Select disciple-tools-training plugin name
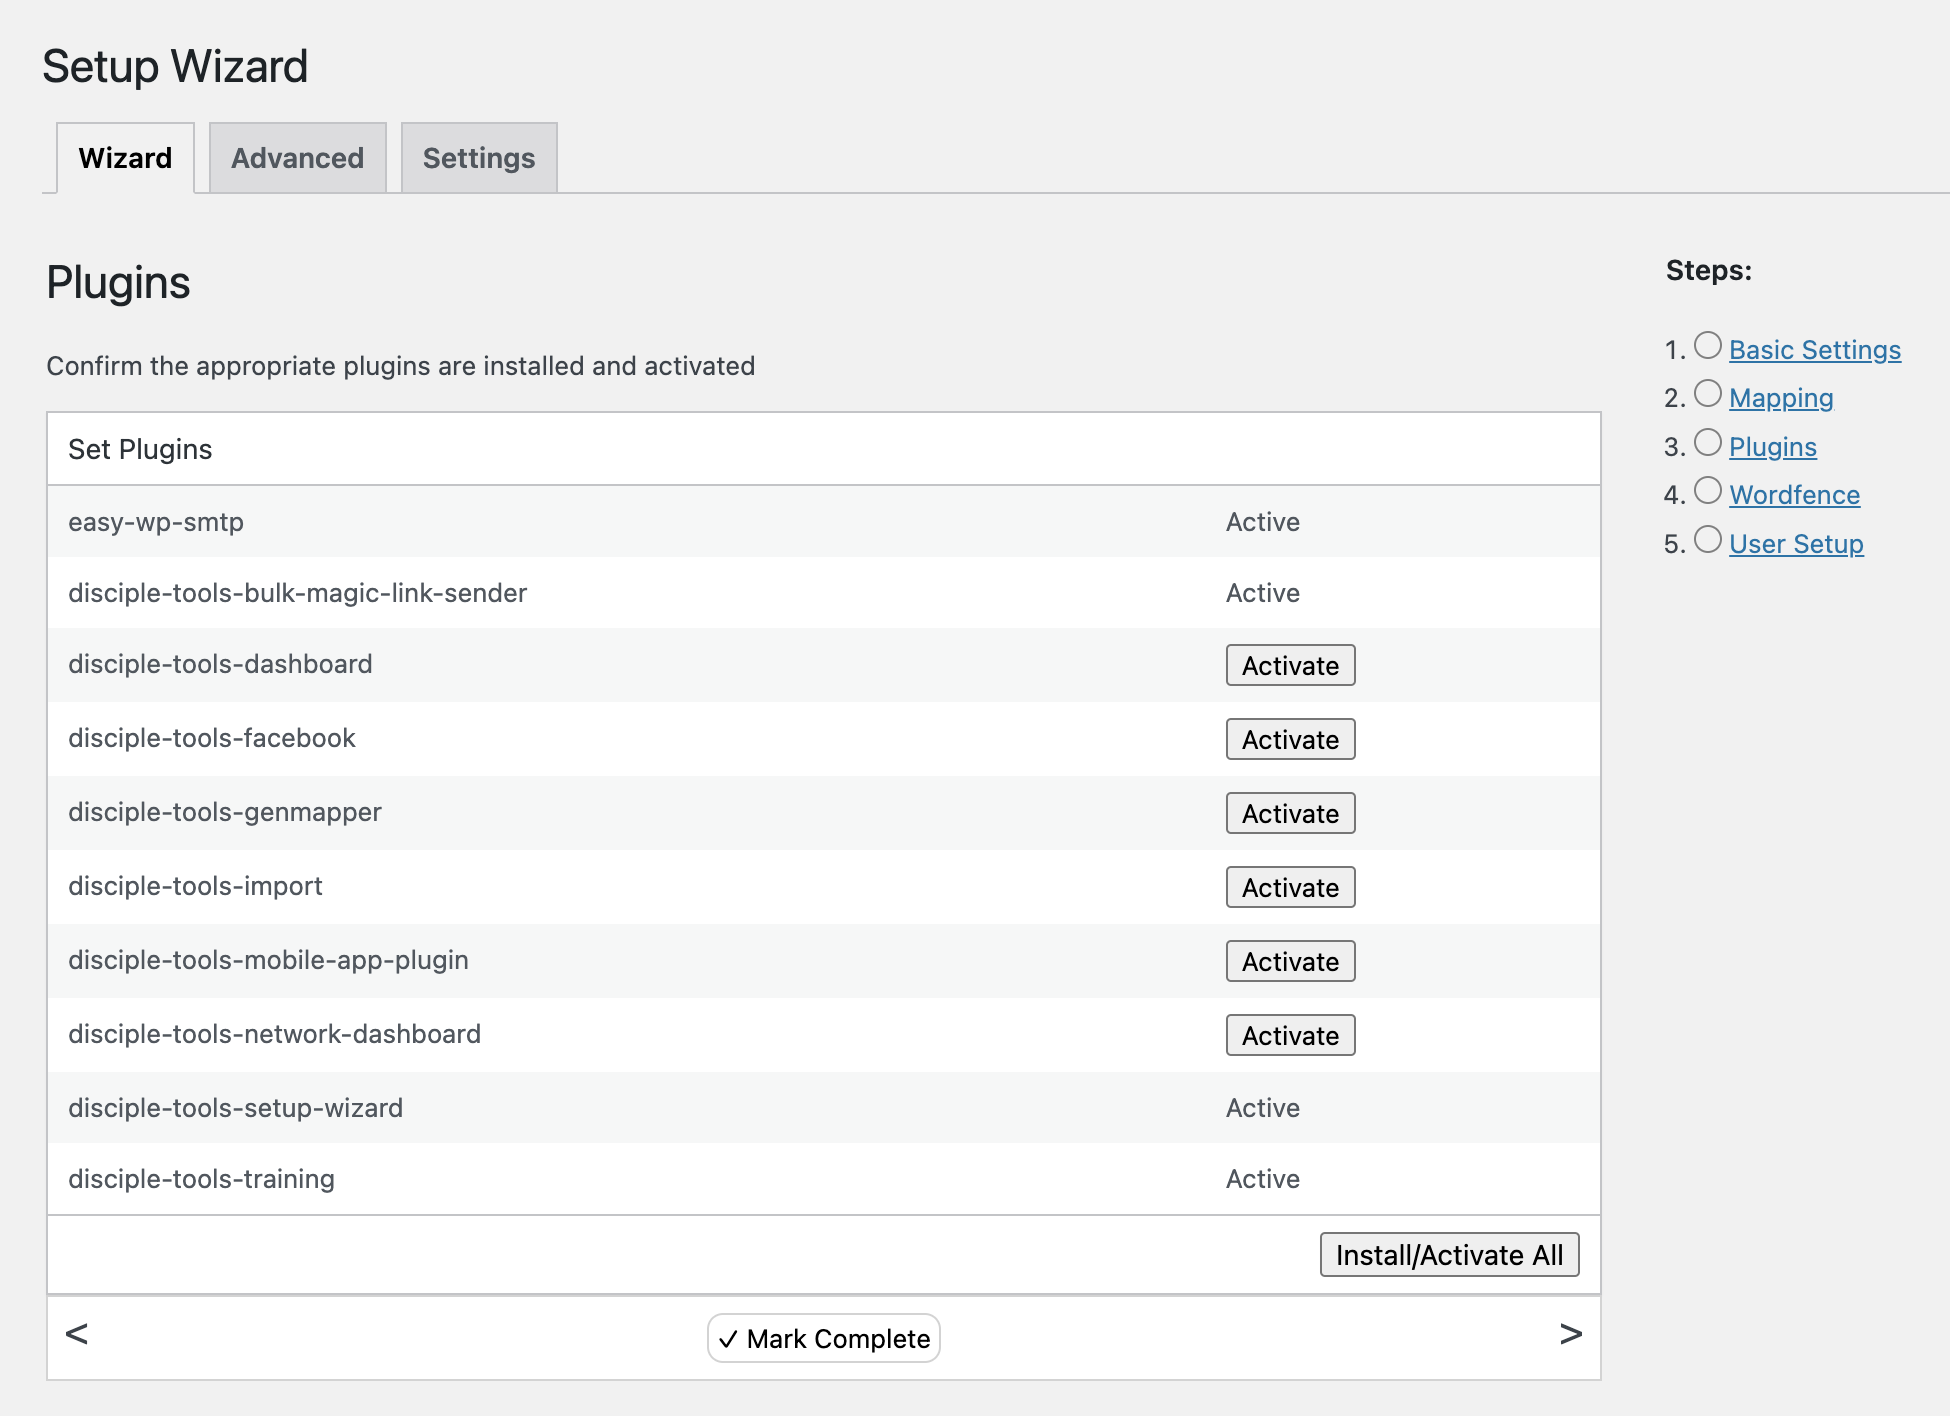The height and width of the screenshot is (1416, 1950). [x=201, y=1179]
